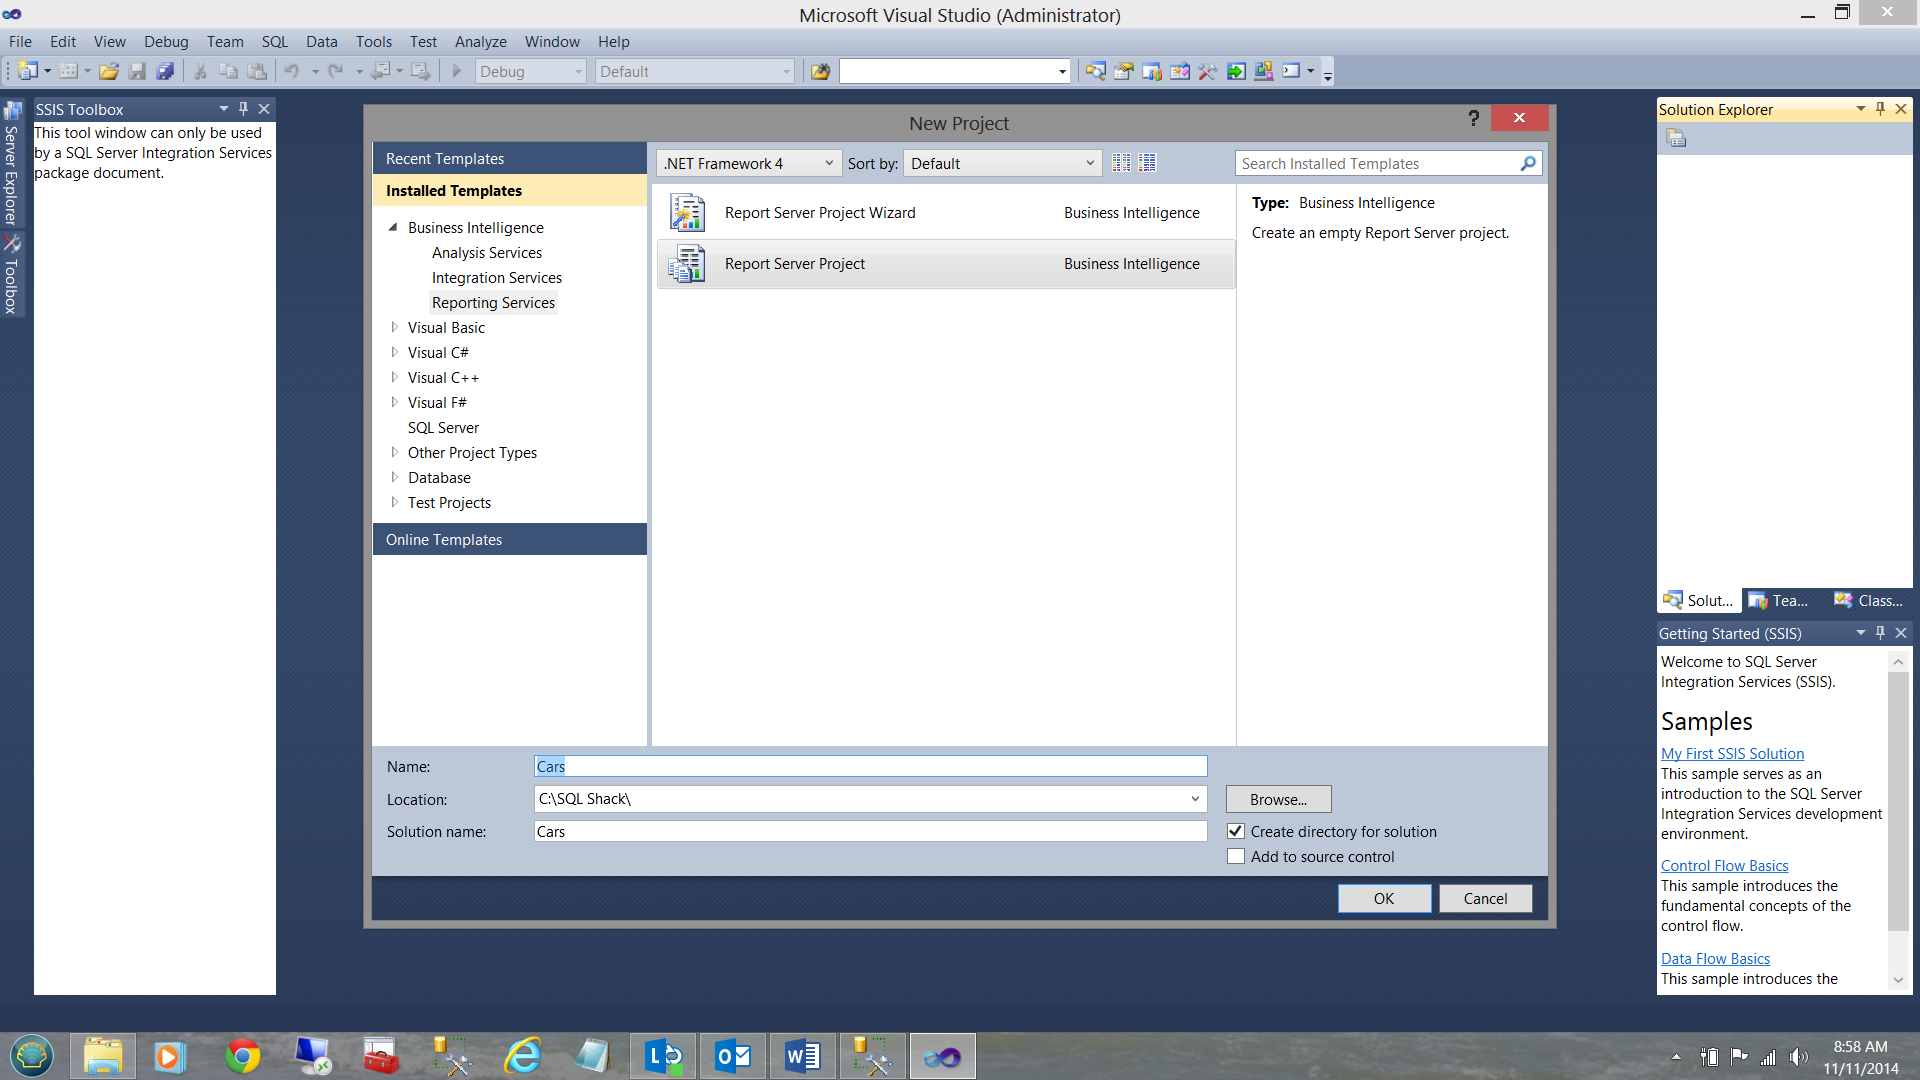This screenshot has width=1920, height=1080.
Task: Click the Open File toolbar icon
Action: [109, 71]
